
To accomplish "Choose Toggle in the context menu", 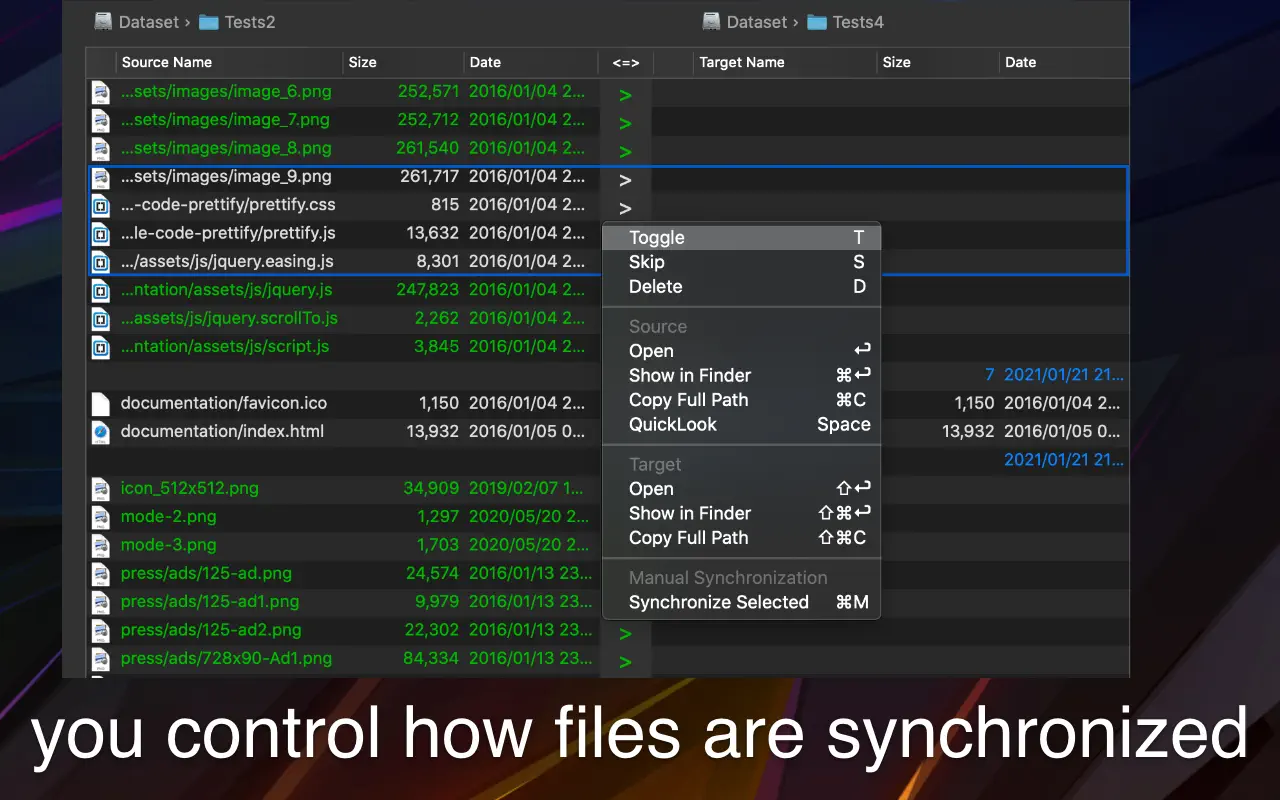I will [656, 238].
